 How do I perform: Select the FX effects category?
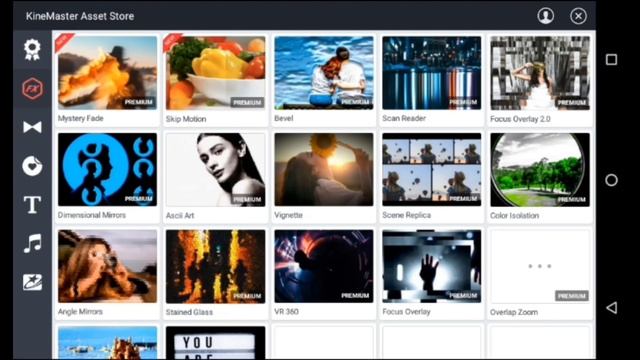click(x=32, y=89)
